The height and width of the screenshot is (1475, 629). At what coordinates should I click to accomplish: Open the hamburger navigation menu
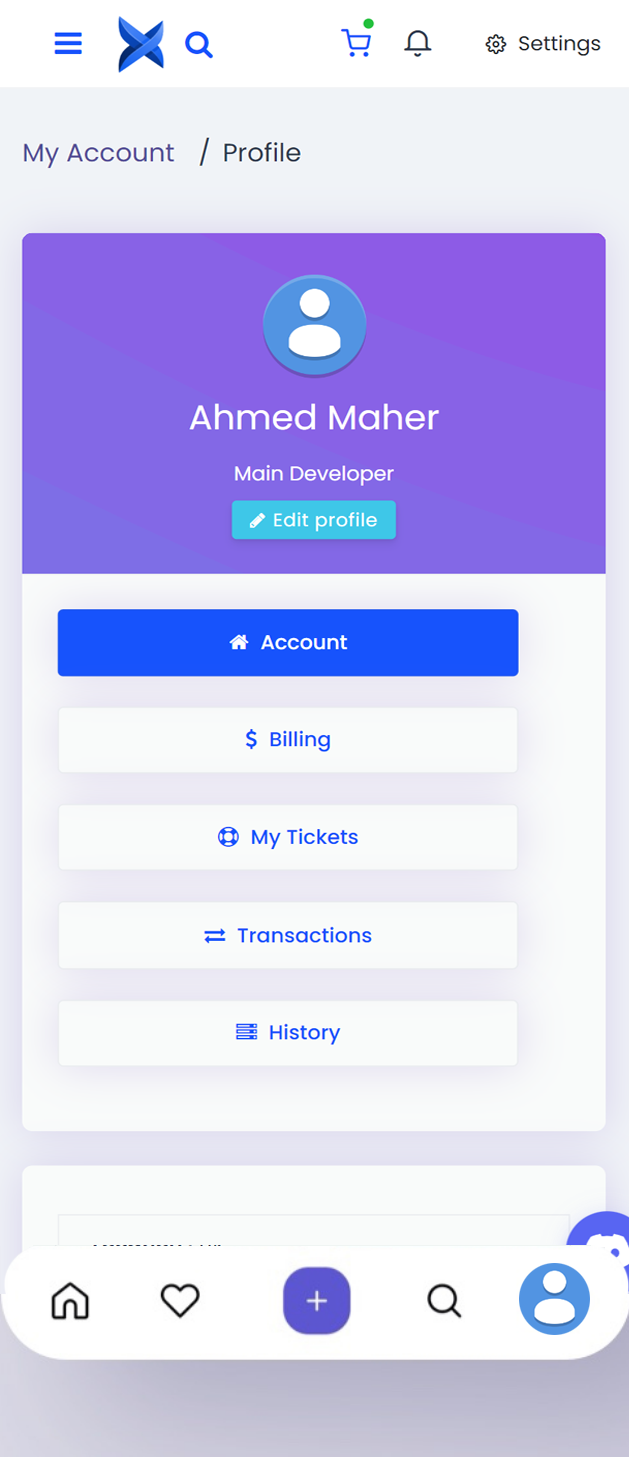[x=68, y=43]
